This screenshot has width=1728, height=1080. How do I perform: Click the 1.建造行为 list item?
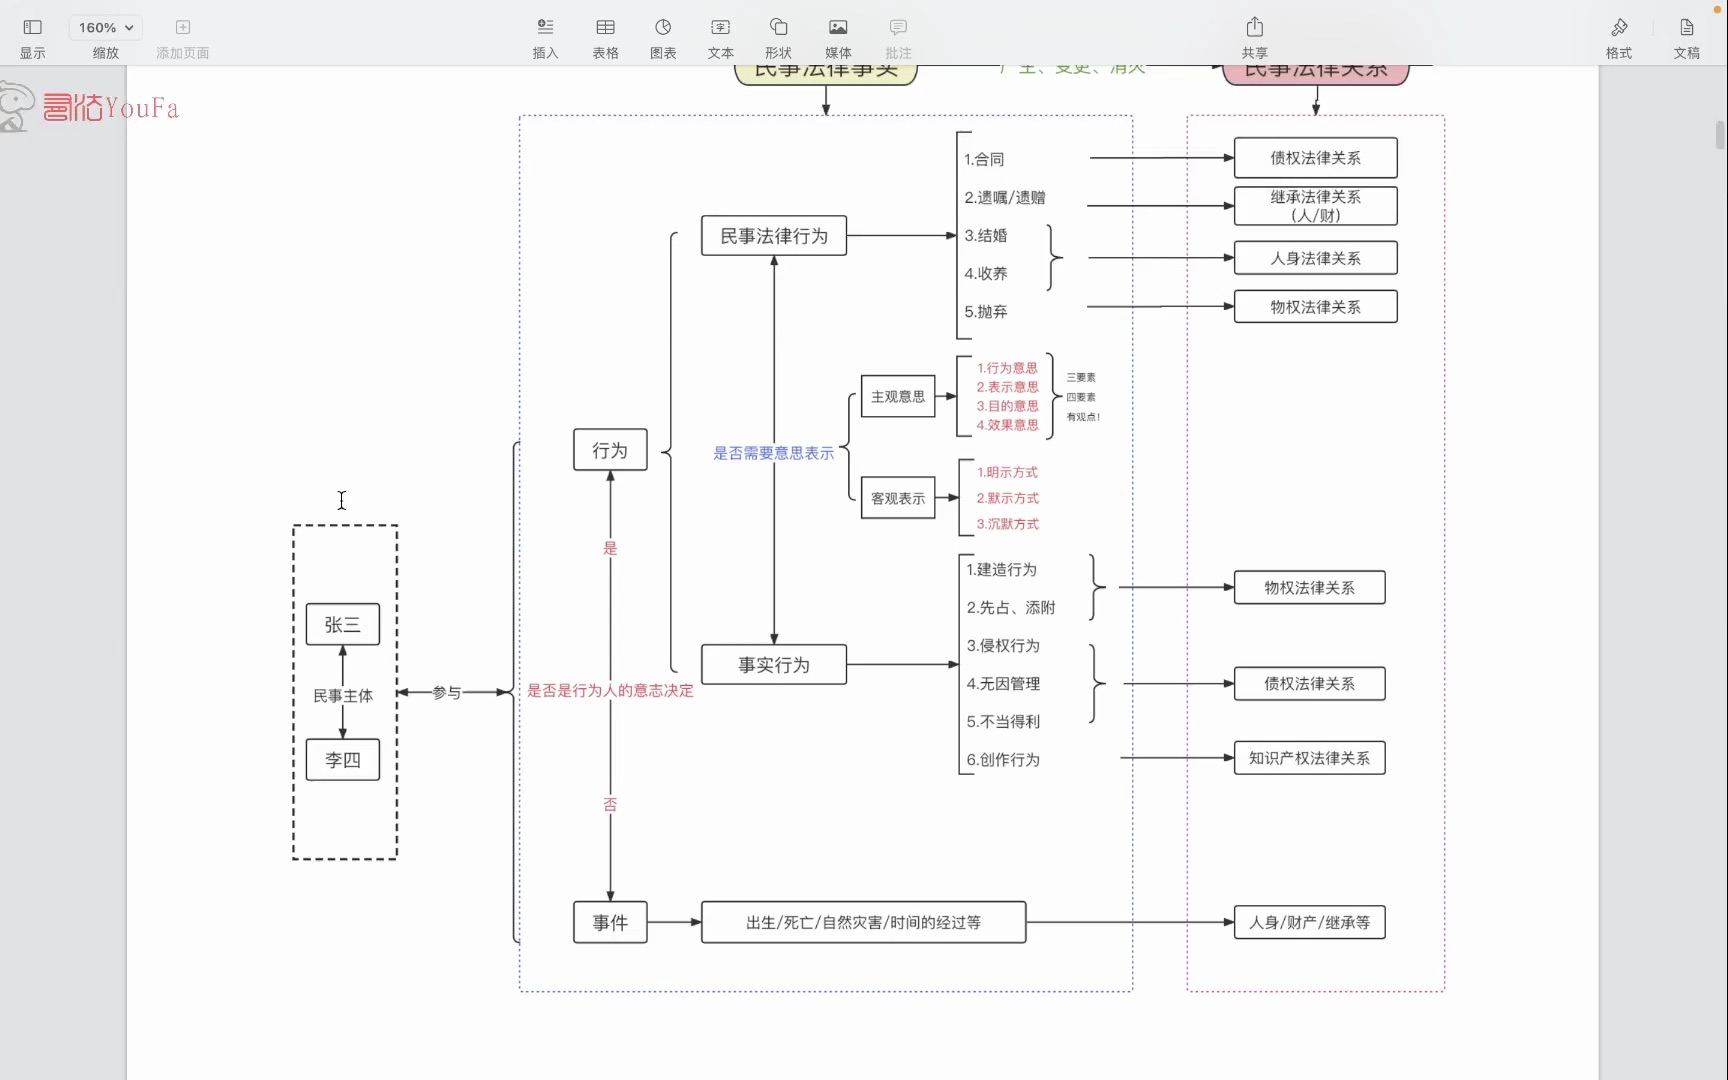click(1002, 570)
